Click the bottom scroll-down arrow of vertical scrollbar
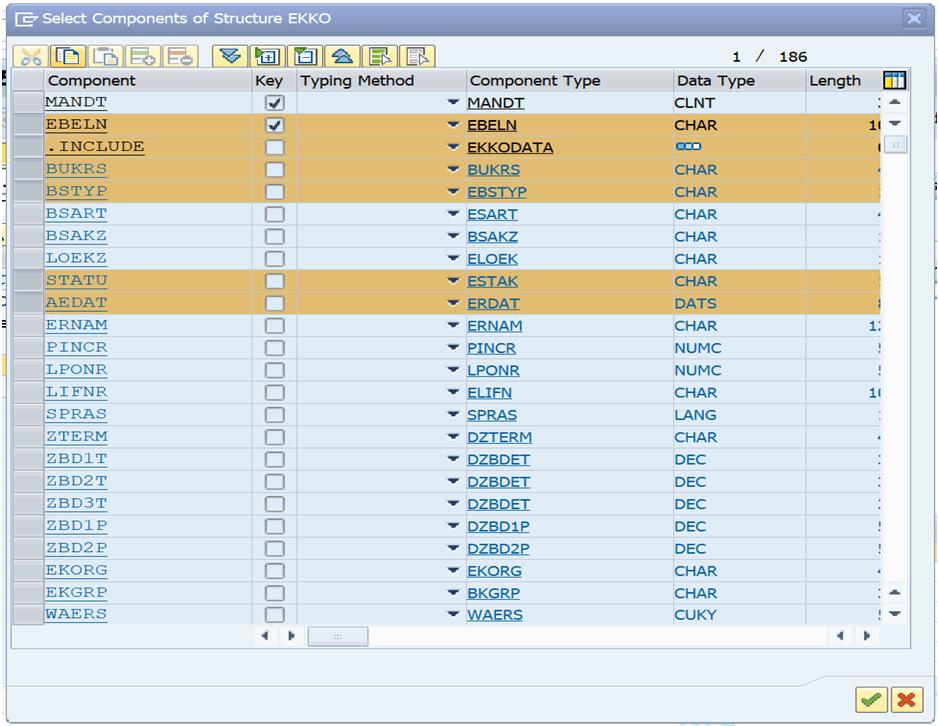The width and height of the screenshot is (938, 726). click(895, 614)
